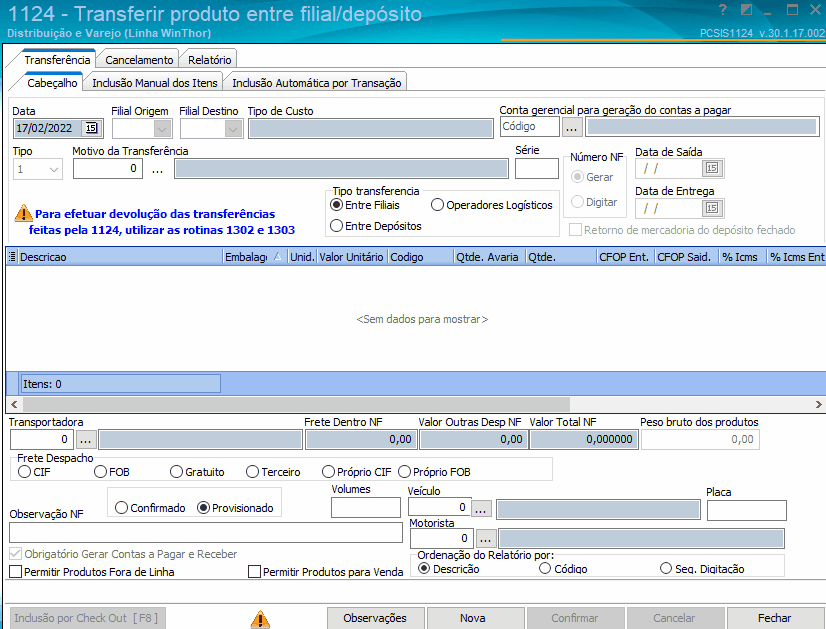The image size is (826, 629).
Task: Switch to the Cancelamento tab
Action: click(139, 60)
